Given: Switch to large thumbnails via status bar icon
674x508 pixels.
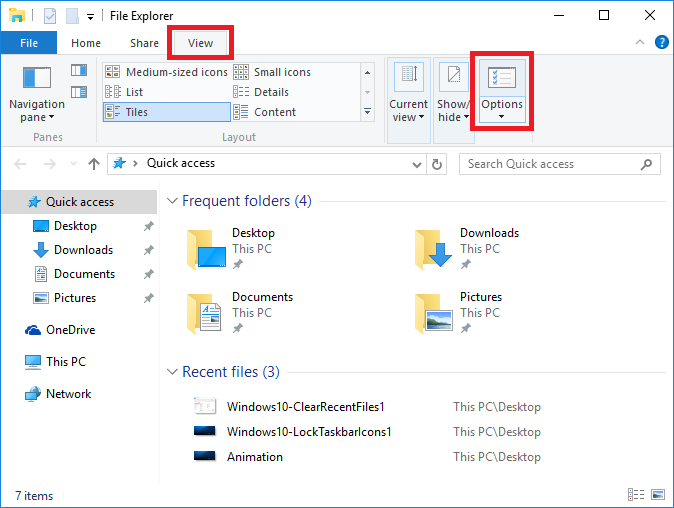Looking at the screenshot, I should pos(658,495).
